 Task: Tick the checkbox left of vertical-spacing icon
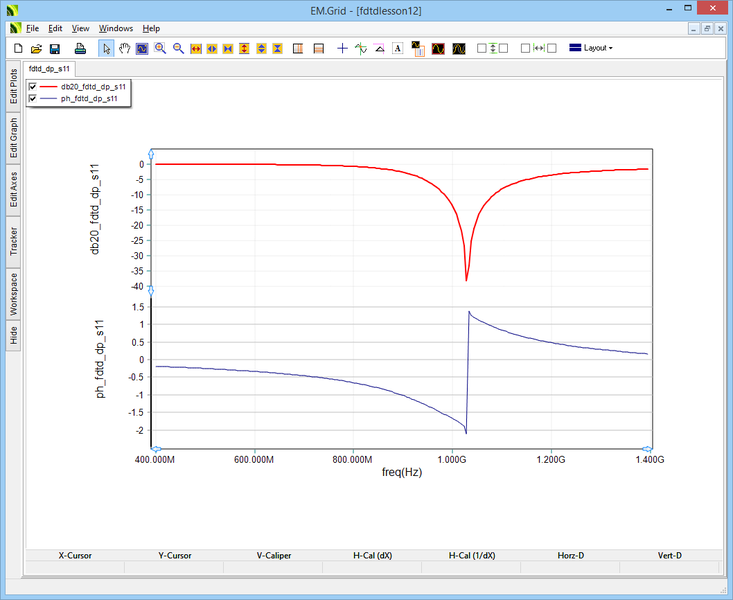(x=481, y=48)
